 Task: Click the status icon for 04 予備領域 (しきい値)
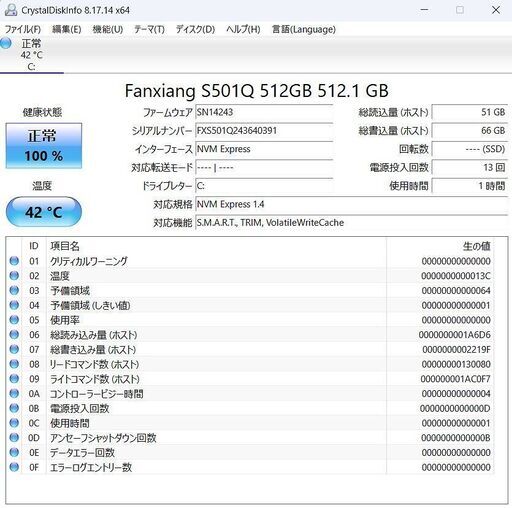(14, 305)
